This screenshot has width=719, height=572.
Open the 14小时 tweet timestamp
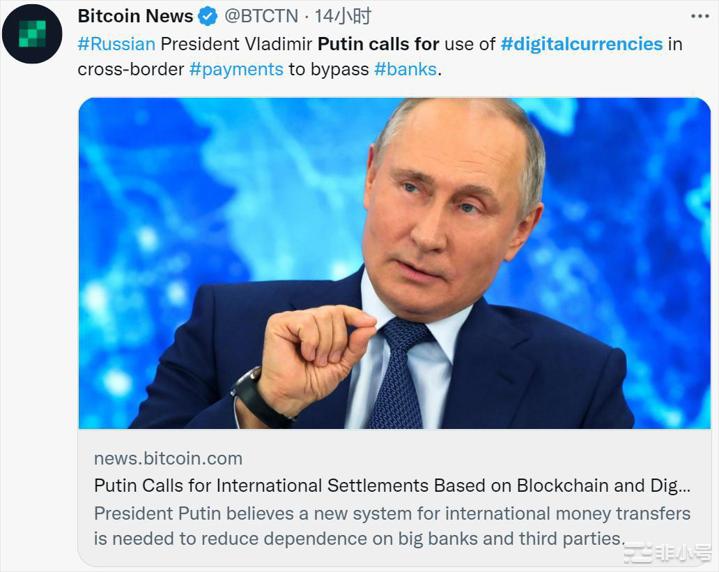343,17
